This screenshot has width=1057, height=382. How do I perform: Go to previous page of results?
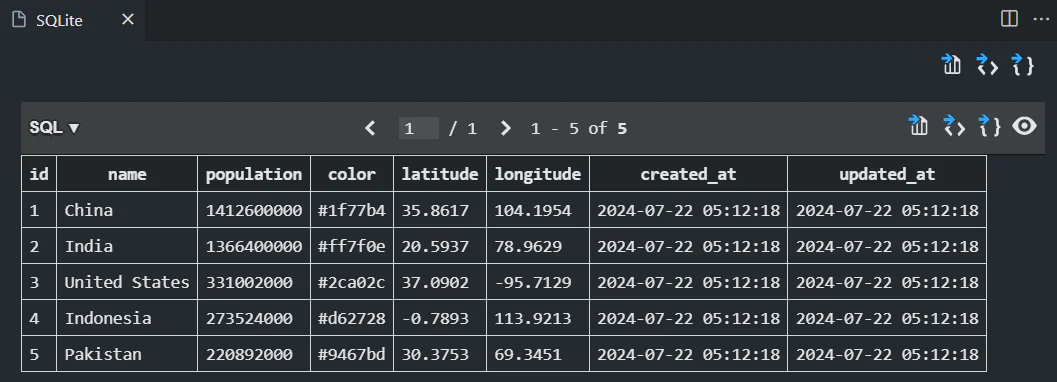369,128
